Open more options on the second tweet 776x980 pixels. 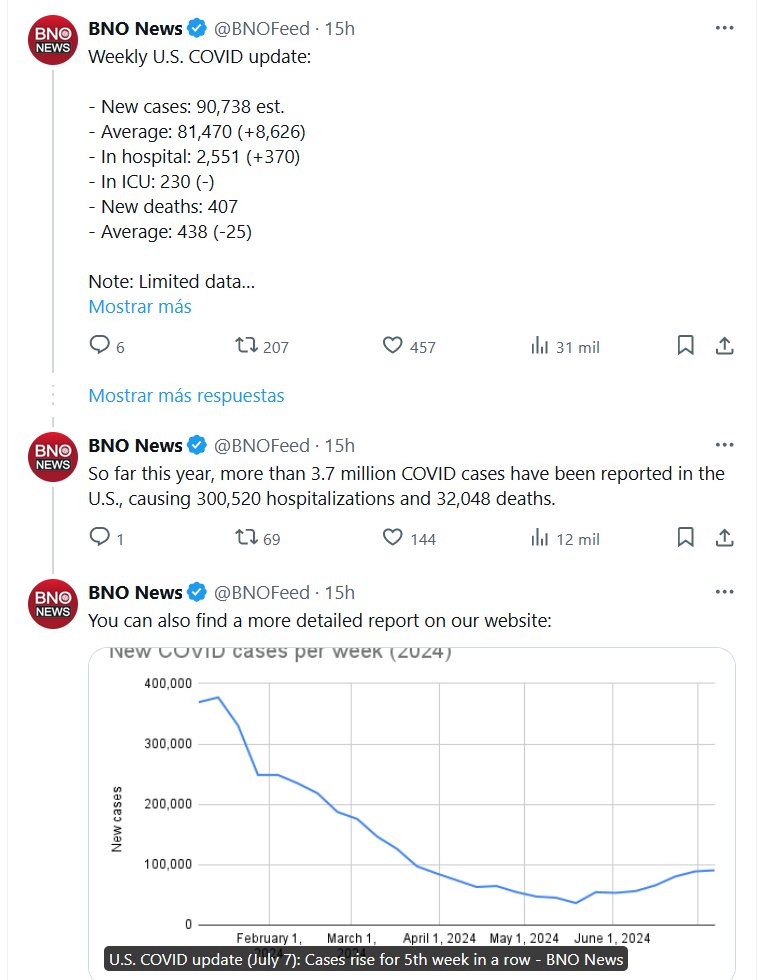(x=725, y=445)
